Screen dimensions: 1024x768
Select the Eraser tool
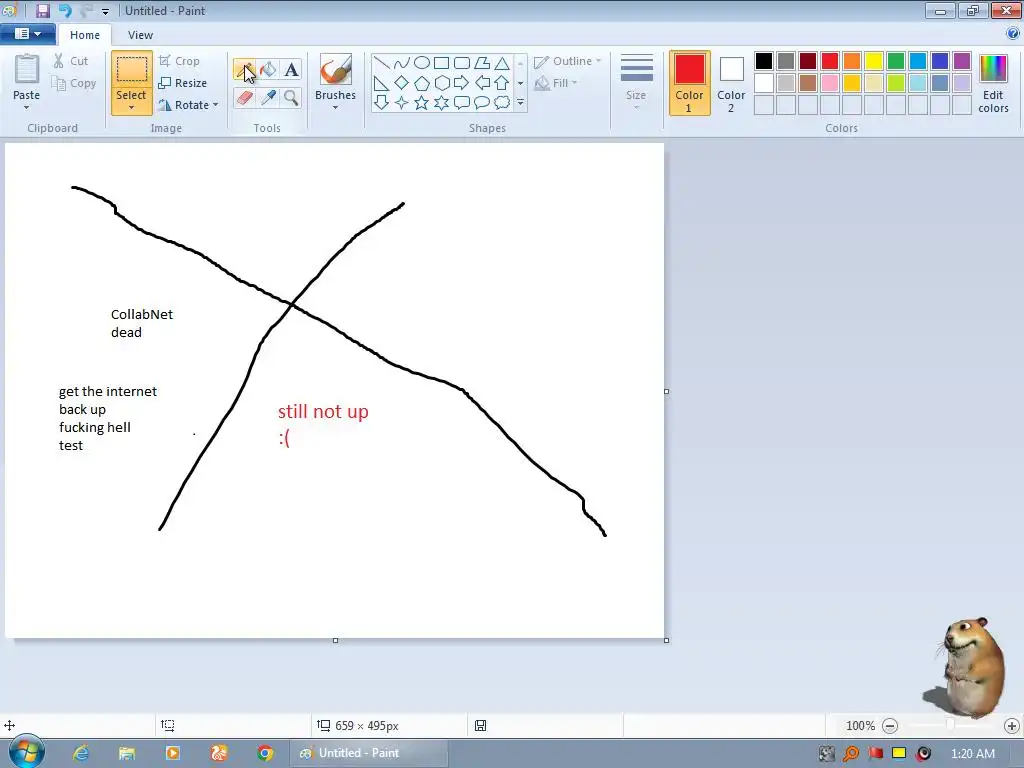(x=244, y=98)
